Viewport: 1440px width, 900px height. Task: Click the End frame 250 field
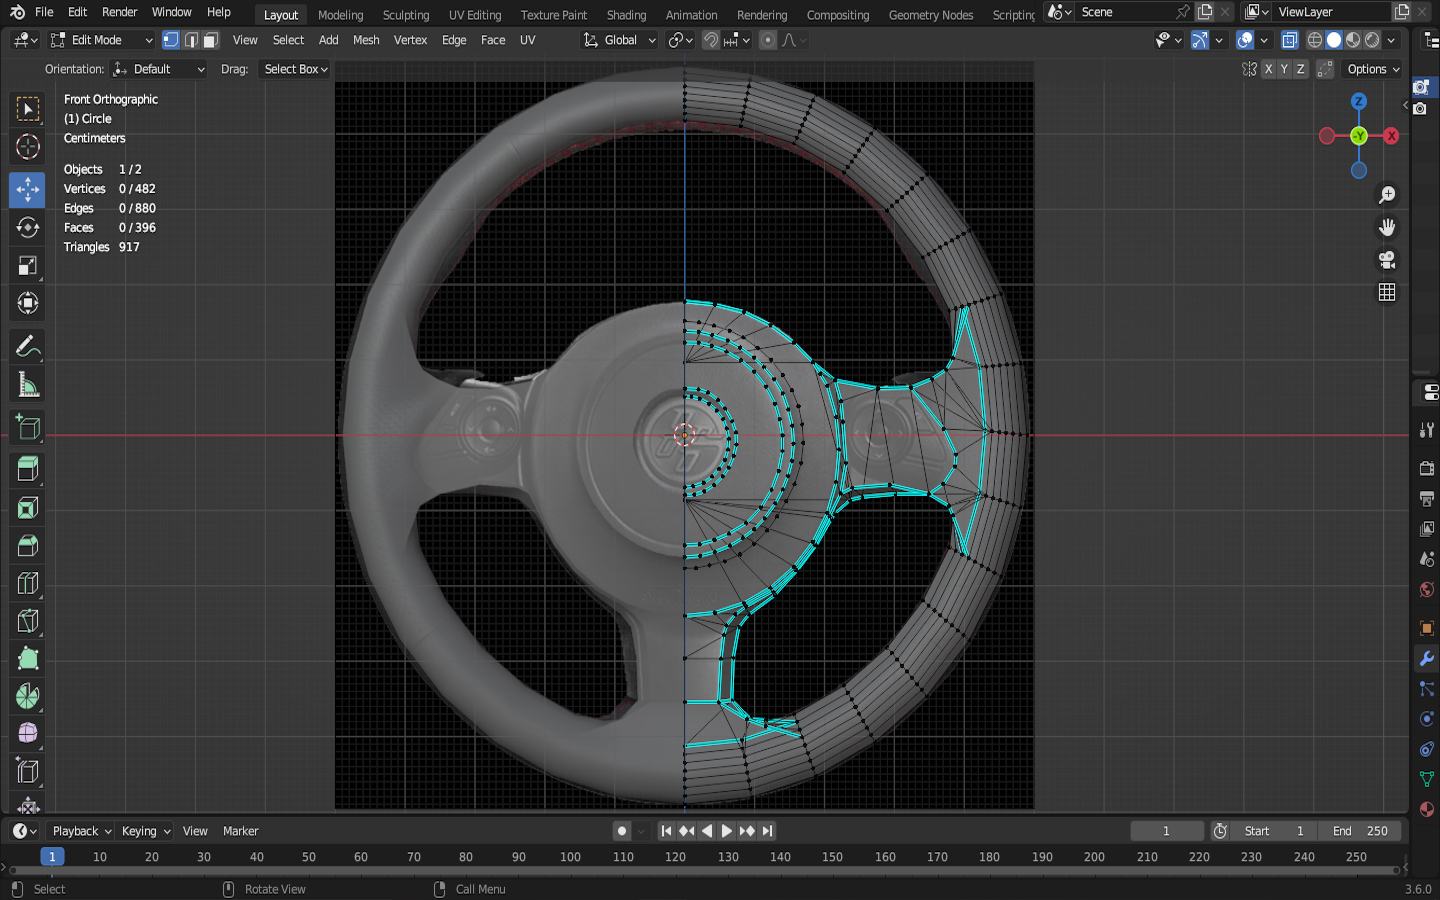coord(1360,831)
